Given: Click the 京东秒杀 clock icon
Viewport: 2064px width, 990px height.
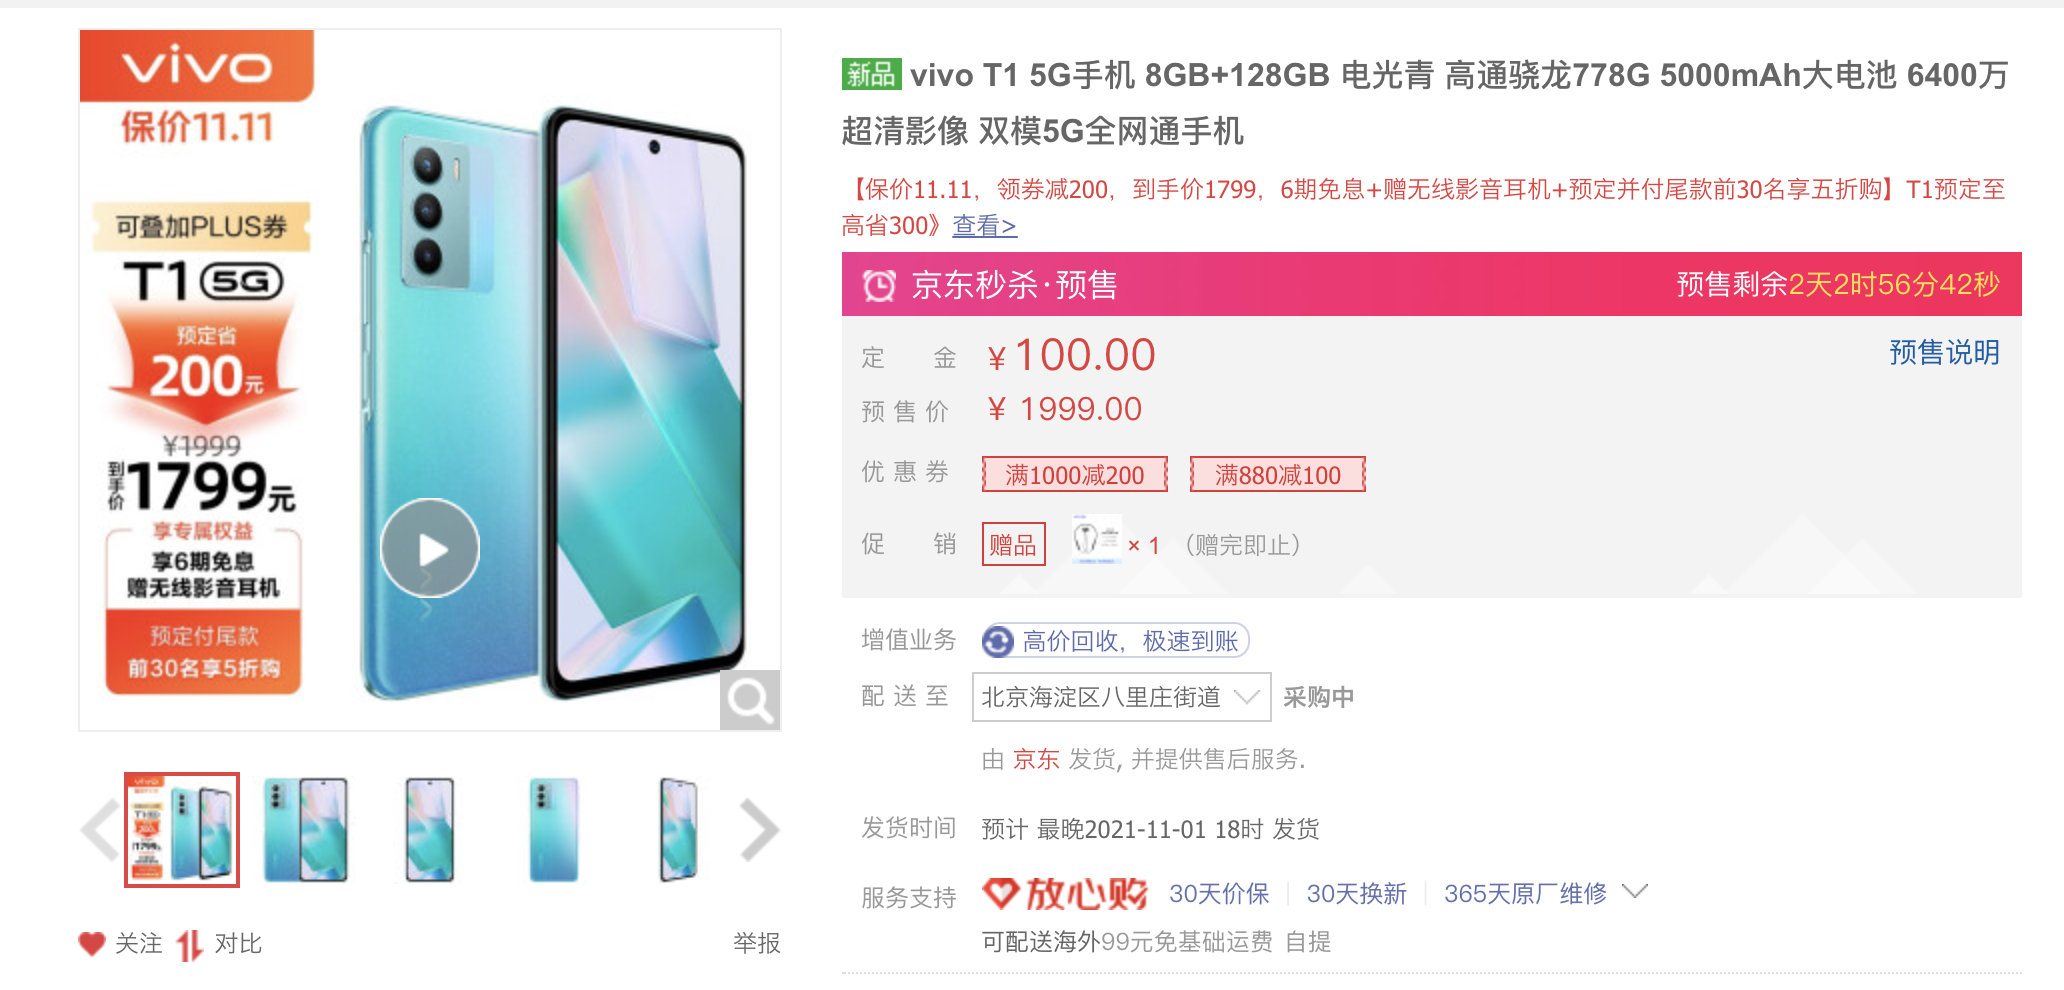Looking at the screenshot, I should [880, 285].
